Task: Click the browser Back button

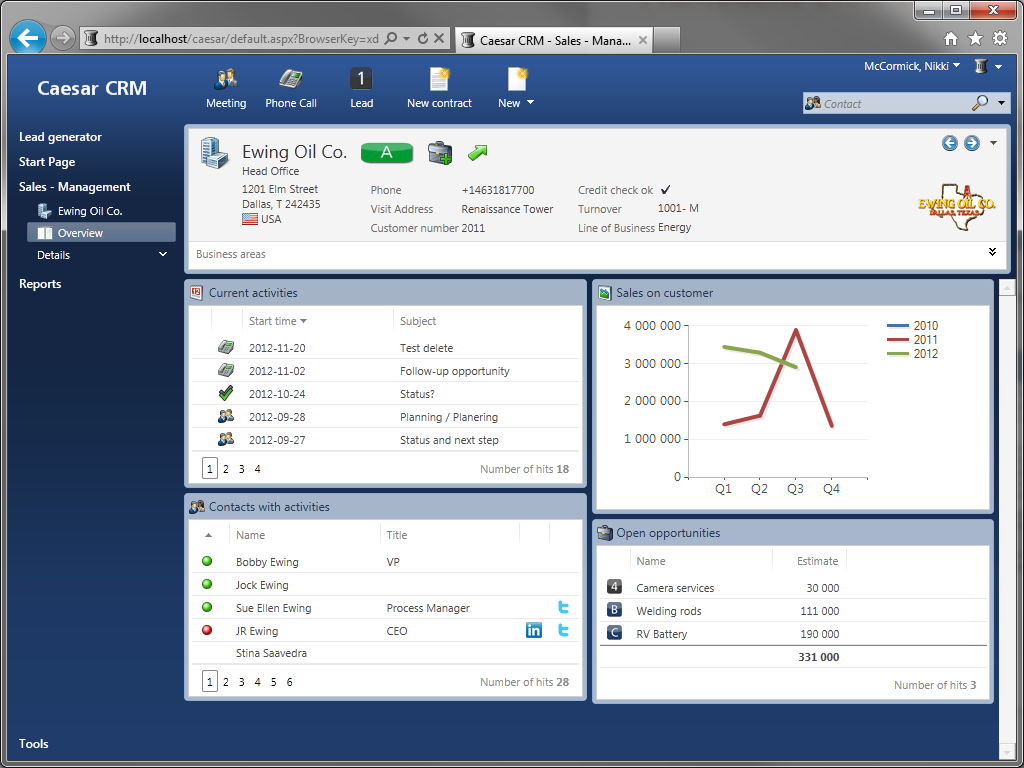Action: pyautogui.click(x=27, y=39)
